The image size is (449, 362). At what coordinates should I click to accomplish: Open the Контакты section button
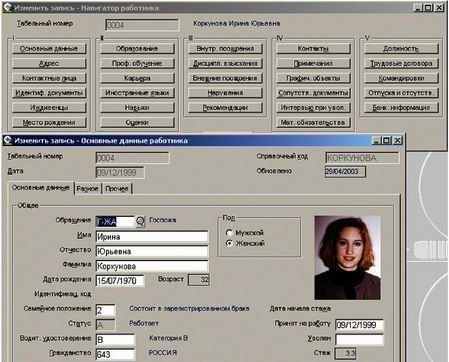point(313,49)
